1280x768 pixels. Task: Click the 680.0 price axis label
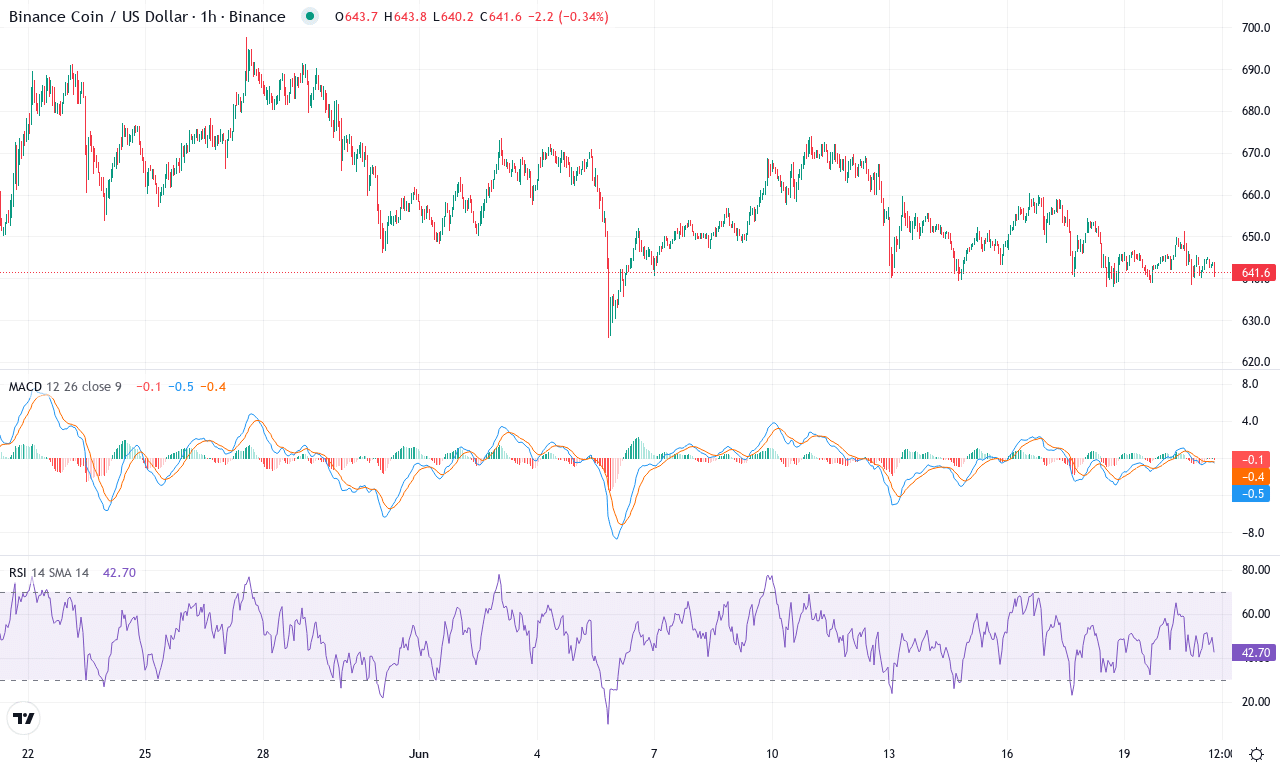click(1256, 111)
